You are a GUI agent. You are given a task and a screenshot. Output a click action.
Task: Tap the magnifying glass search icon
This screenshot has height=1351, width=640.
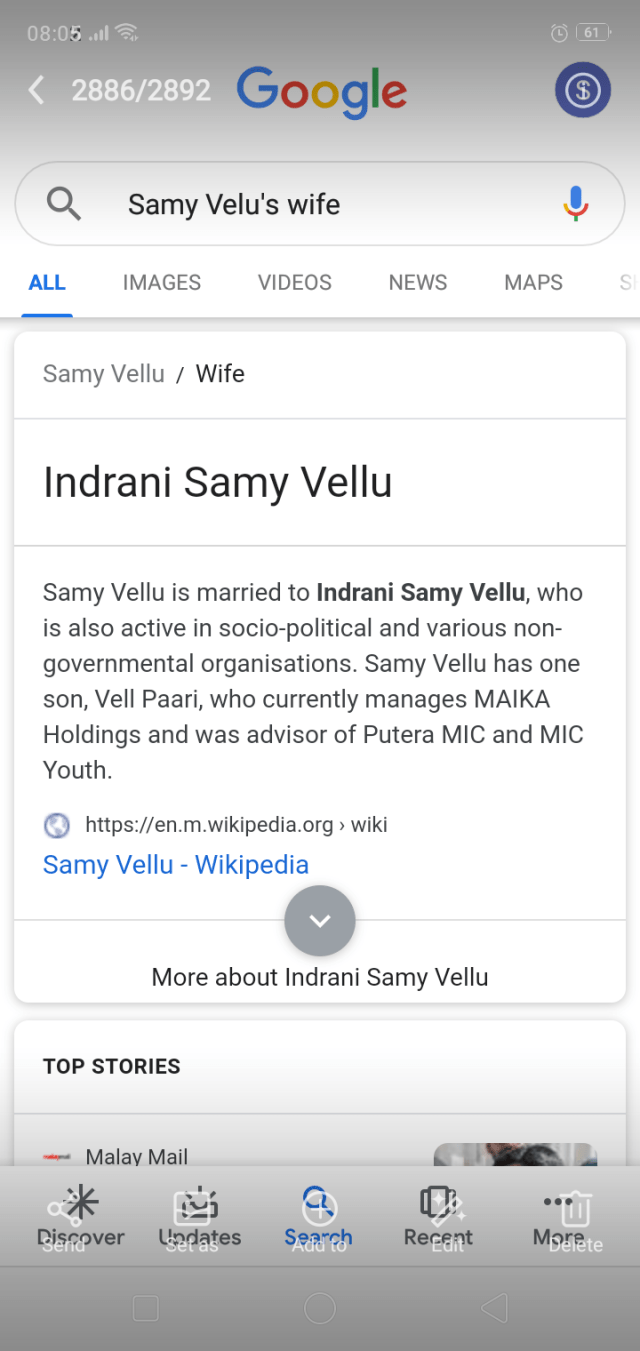point(64,204)
